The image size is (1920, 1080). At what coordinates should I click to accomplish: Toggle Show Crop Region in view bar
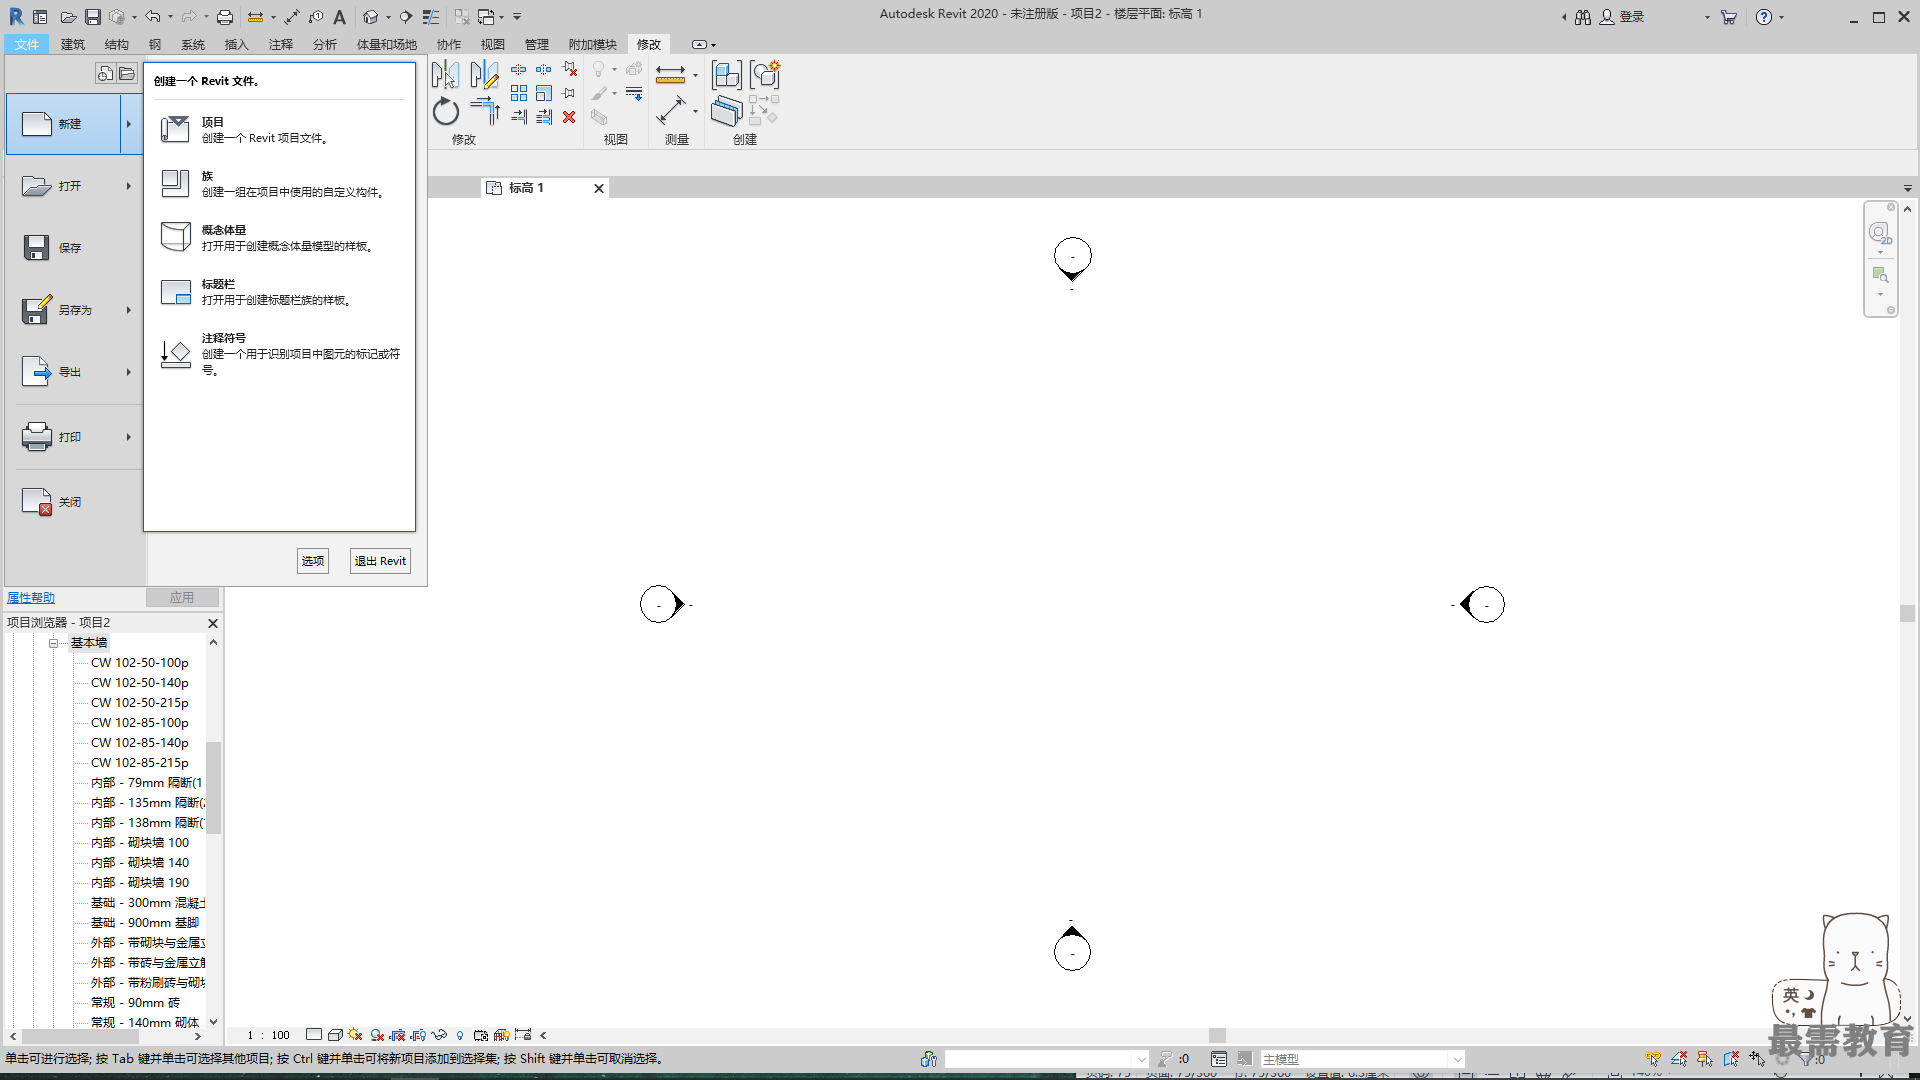pyautogui.click(x=419, y=1035)
